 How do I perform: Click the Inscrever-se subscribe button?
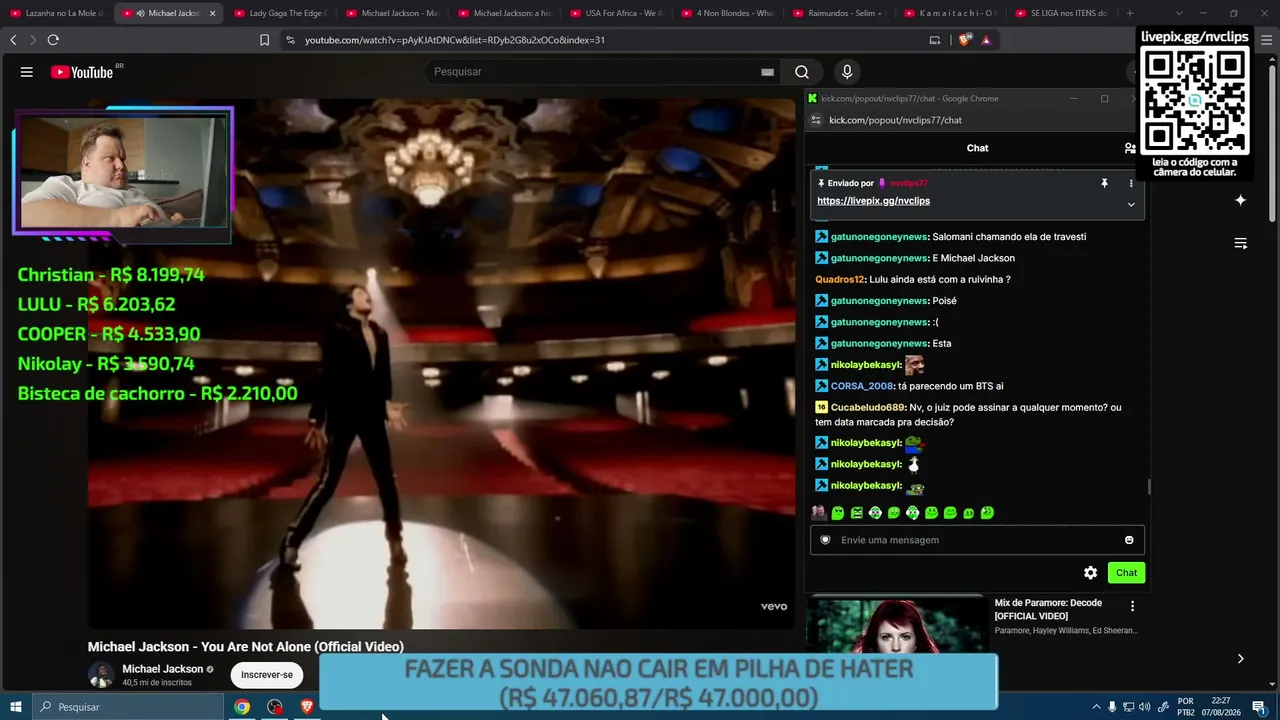[x=267, y=675]
